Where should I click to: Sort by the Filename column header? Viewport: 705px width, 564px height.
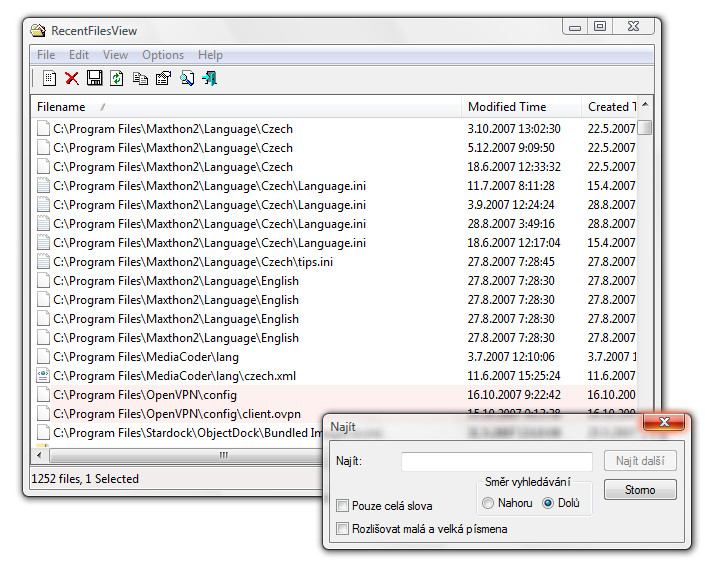(246, 107)
